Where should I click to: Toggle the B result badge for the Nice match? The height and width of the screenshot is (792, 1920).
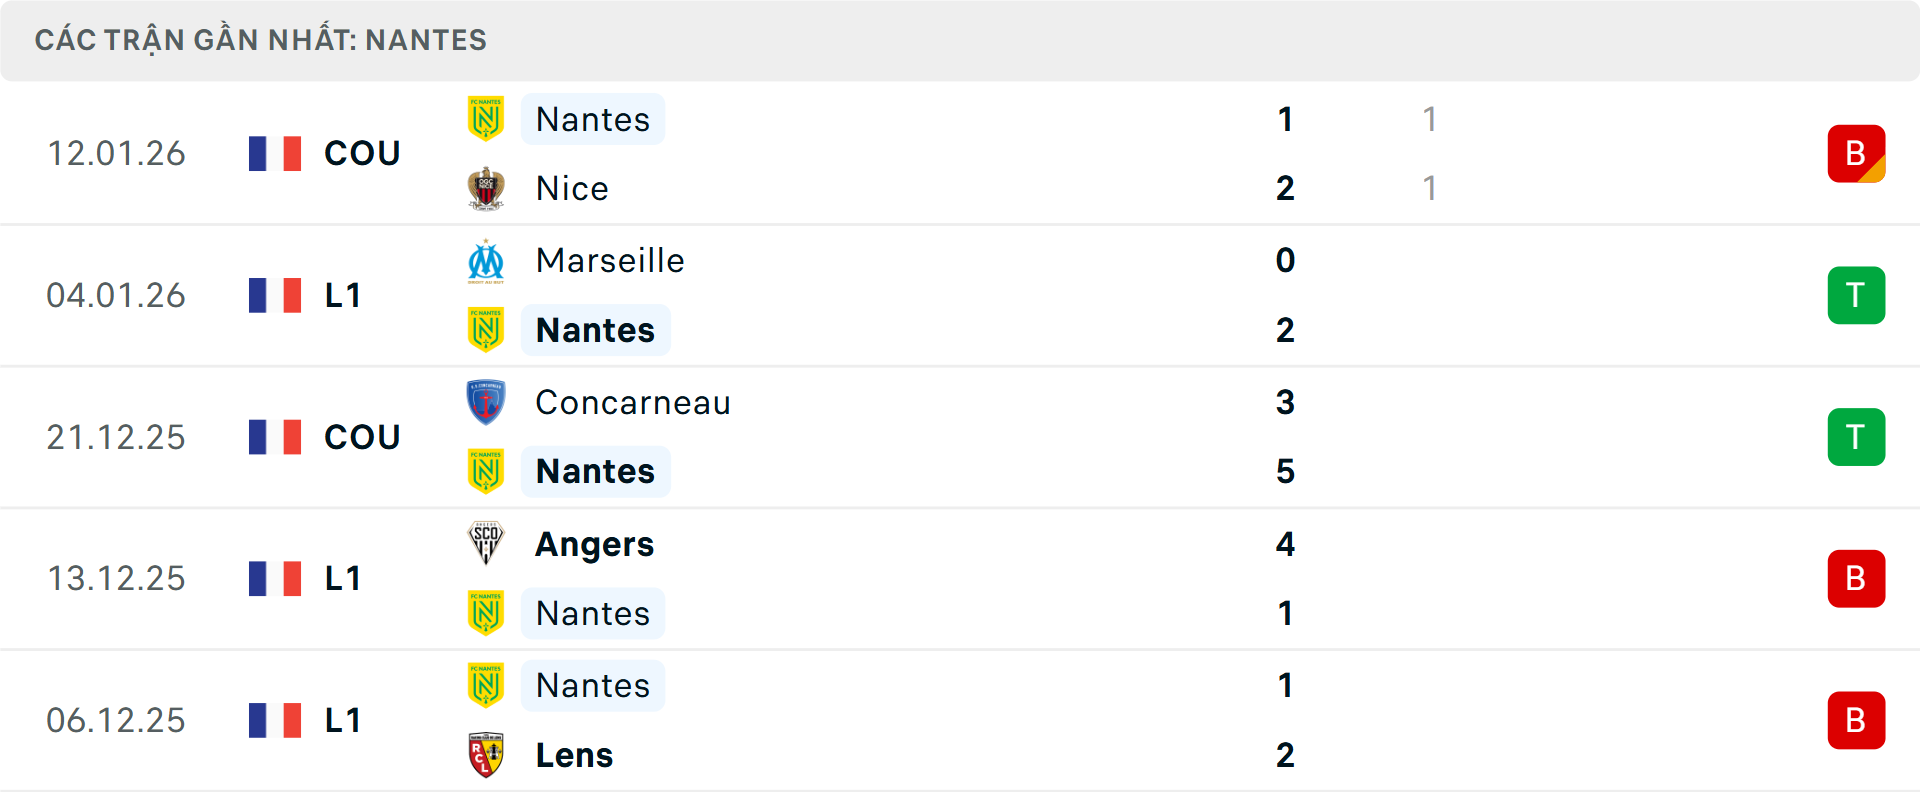(1856, 153)
